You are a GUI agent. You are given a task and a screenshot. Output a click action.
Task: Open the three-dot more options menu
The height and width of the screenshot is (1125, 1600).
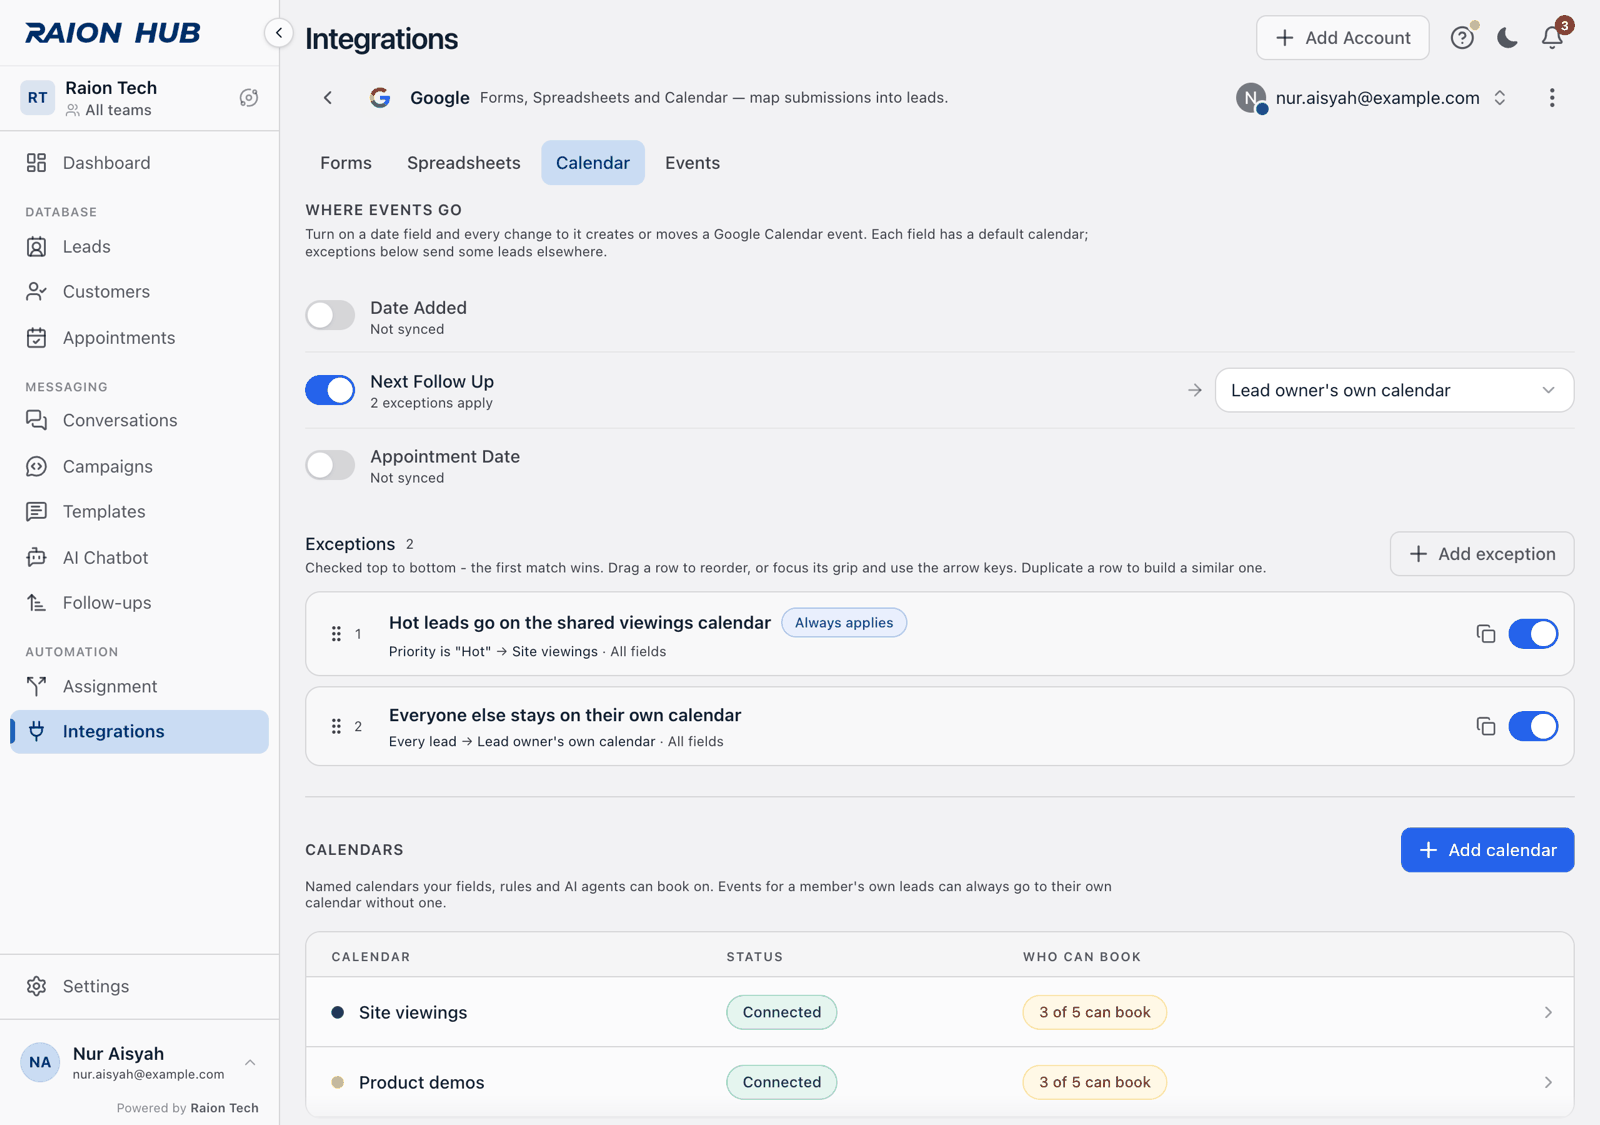(1552, 98)
